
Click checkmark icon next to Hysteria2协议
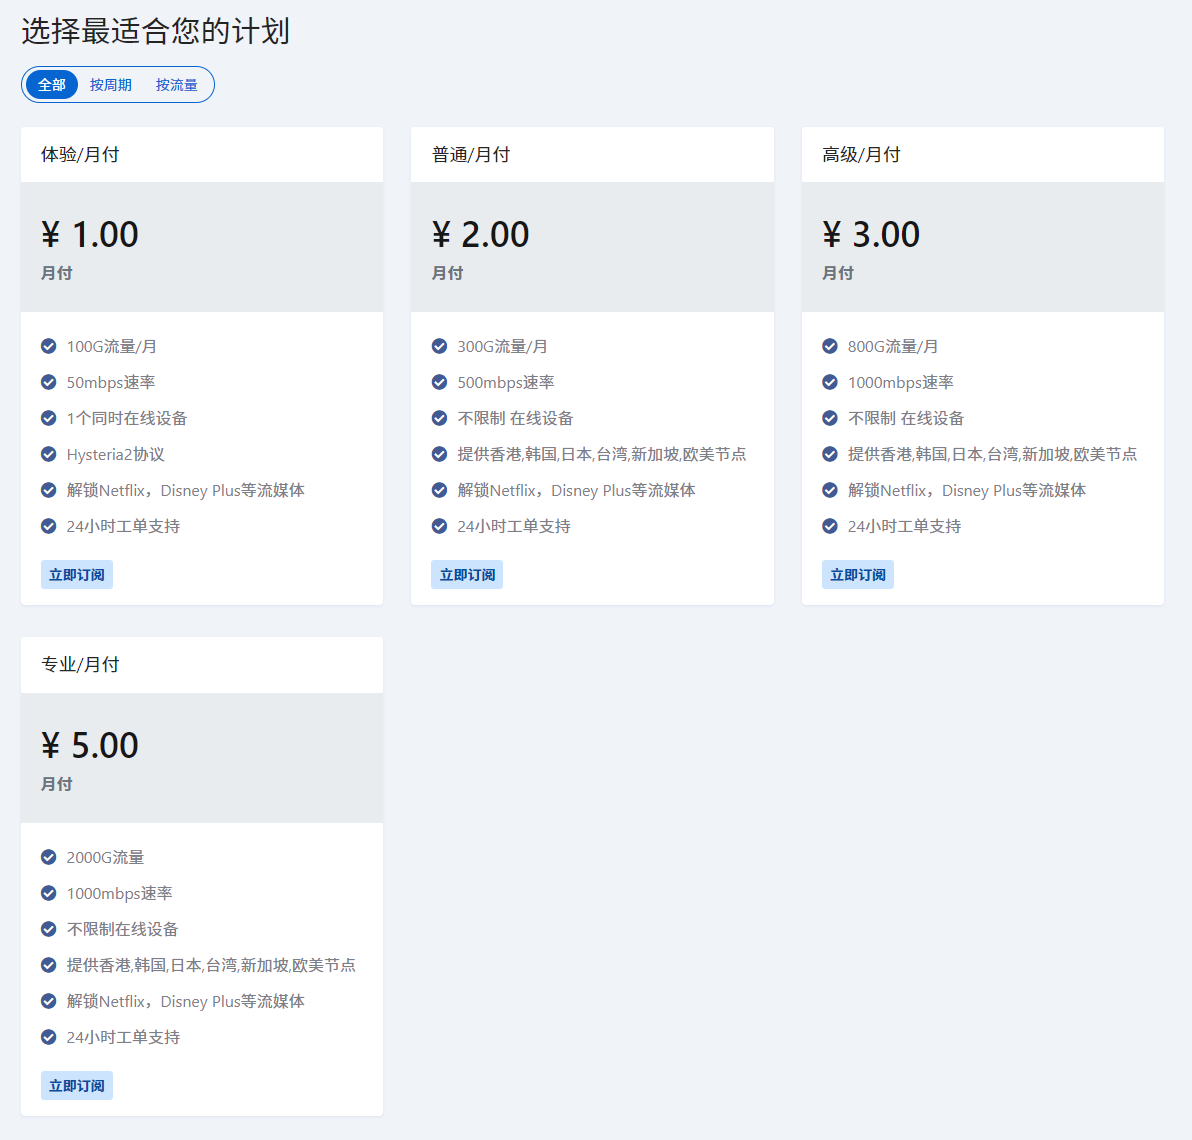pyautogui.click(x=49, y=455)
